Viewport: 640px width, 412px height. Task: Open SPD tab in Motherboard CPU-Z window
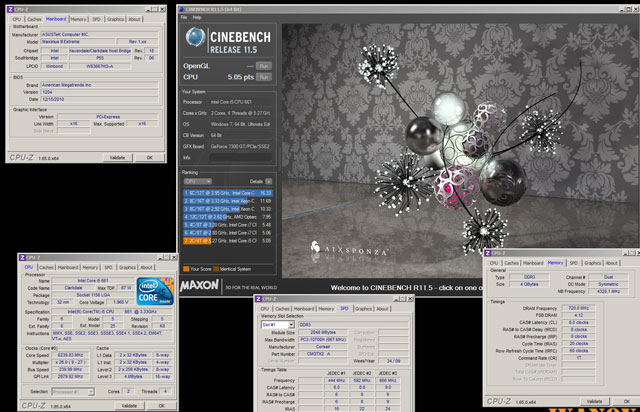(96, 19)
